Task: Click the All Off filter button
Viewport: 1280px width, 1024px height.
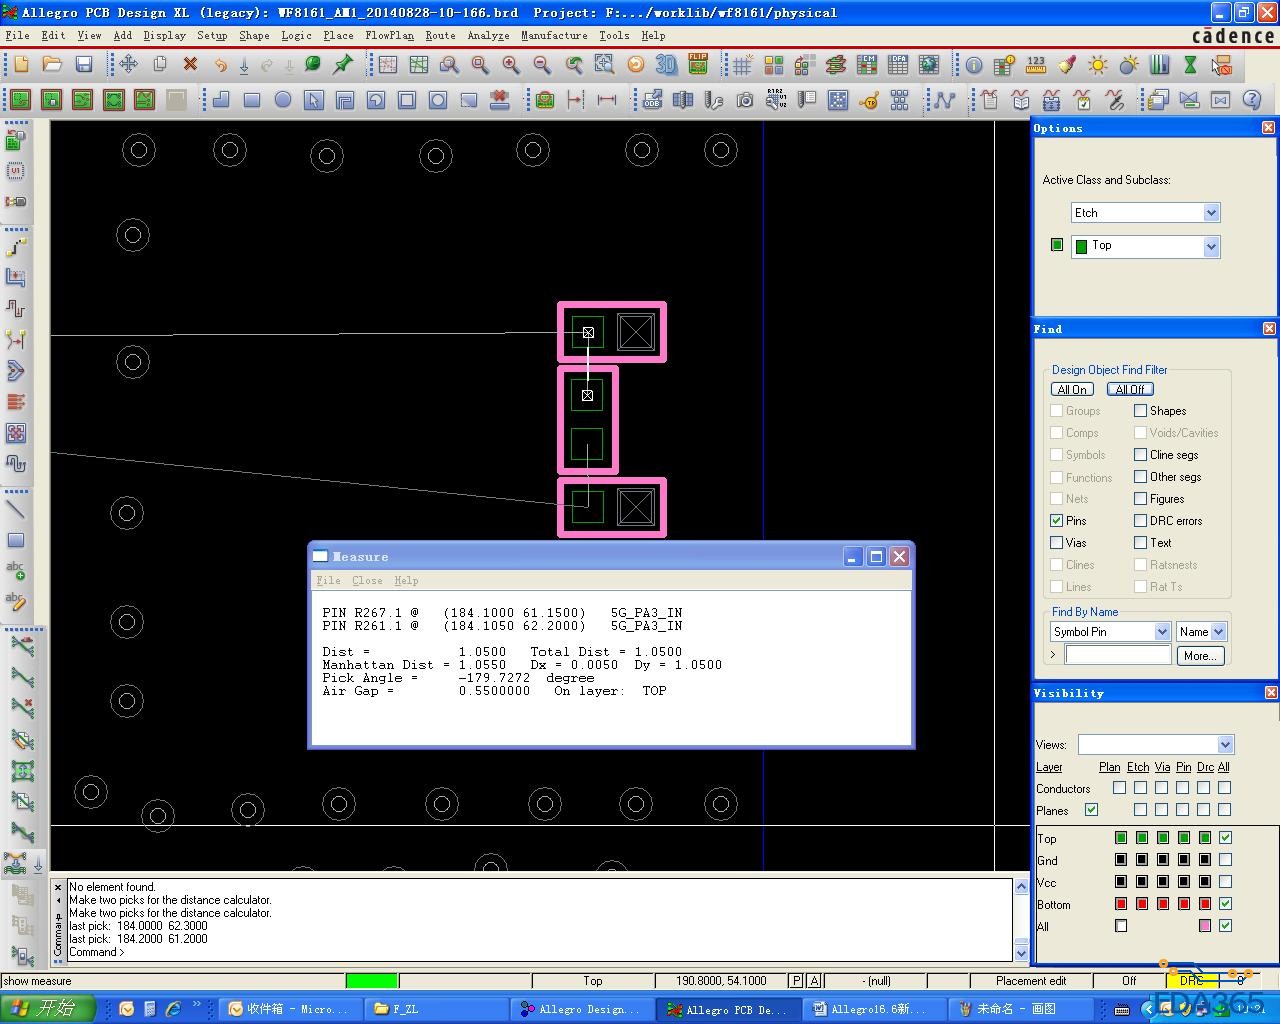Action: 1129,390
